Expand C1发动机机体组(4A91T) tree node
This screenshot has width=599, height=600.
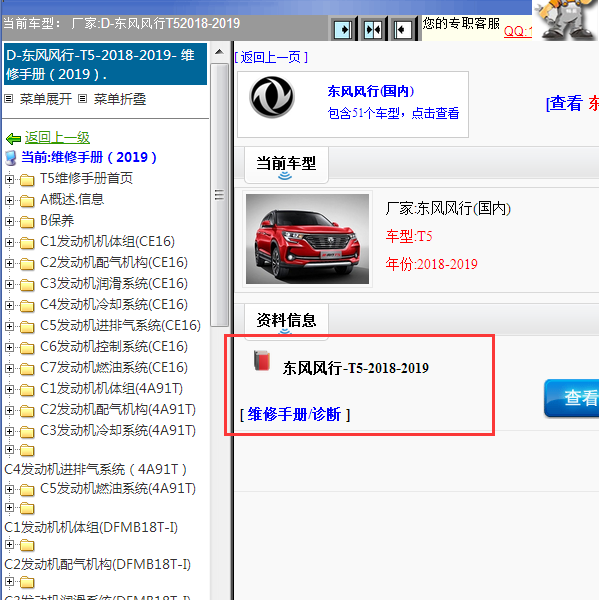9,390
